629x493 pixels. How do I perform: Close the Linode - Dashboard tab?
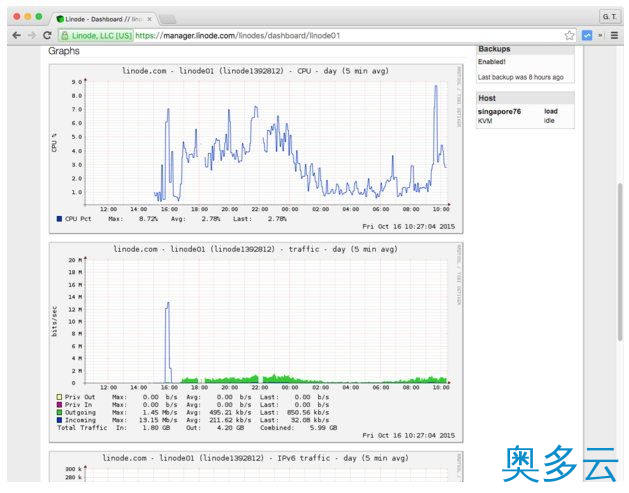[149, 19]
